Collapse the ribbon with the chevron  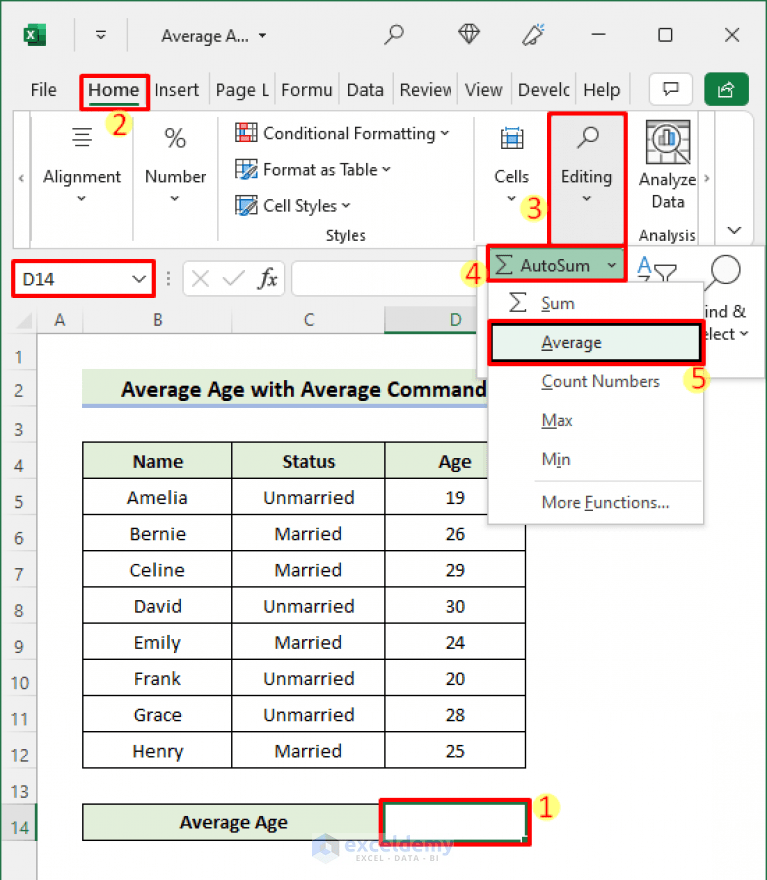[x=734, y=230]
